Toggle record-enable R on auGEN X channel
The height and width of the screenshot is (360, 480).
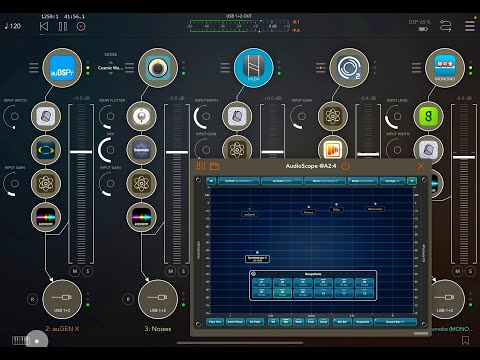(x=32, y=299)
